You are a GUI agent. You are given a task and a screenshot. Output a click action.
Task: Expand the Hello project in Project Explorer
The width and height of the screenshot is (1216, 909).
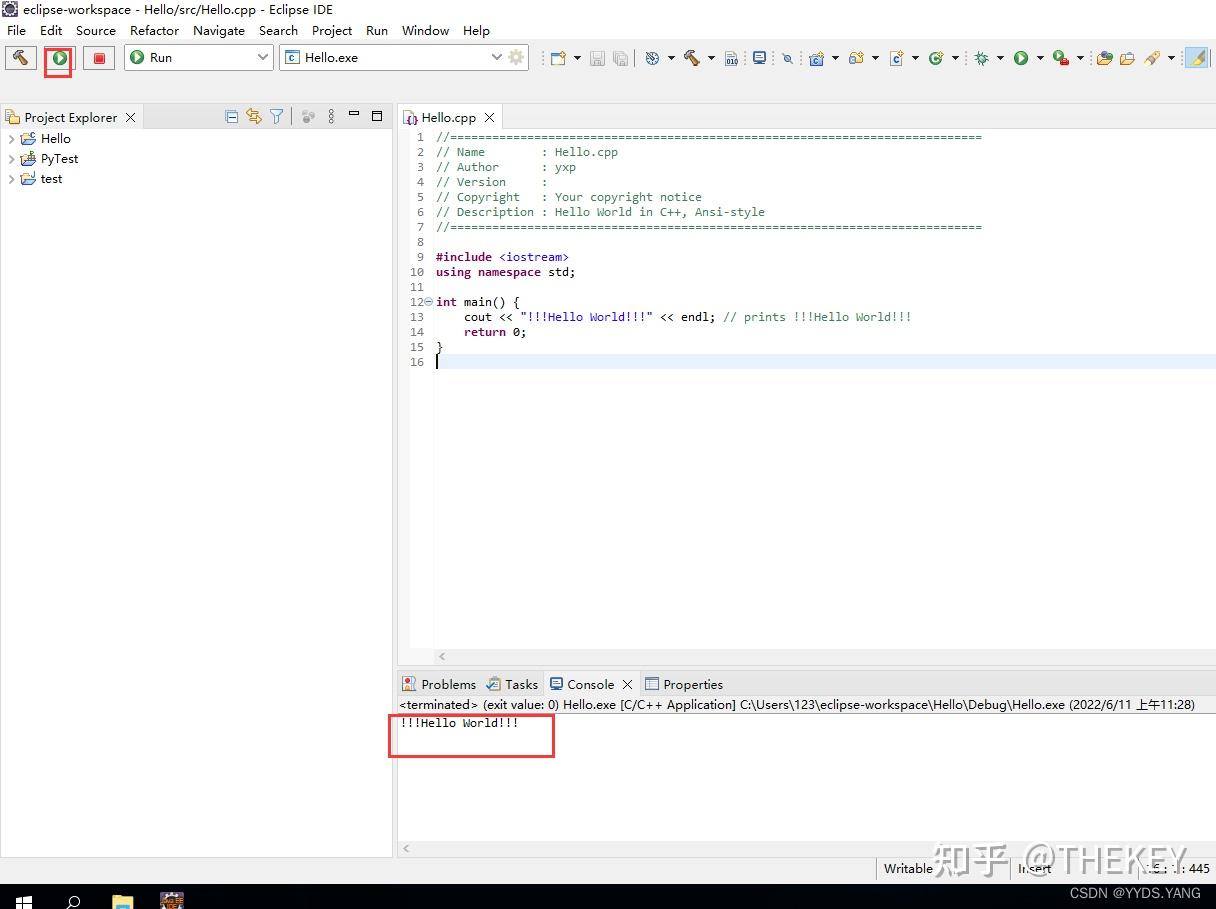coord(10,138)
